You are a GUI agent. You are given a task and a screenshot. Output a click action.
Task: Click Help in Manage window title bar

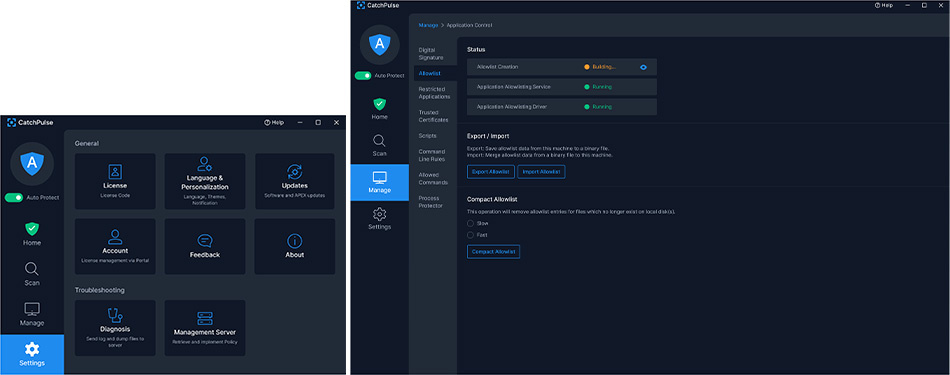click(884, 5)
